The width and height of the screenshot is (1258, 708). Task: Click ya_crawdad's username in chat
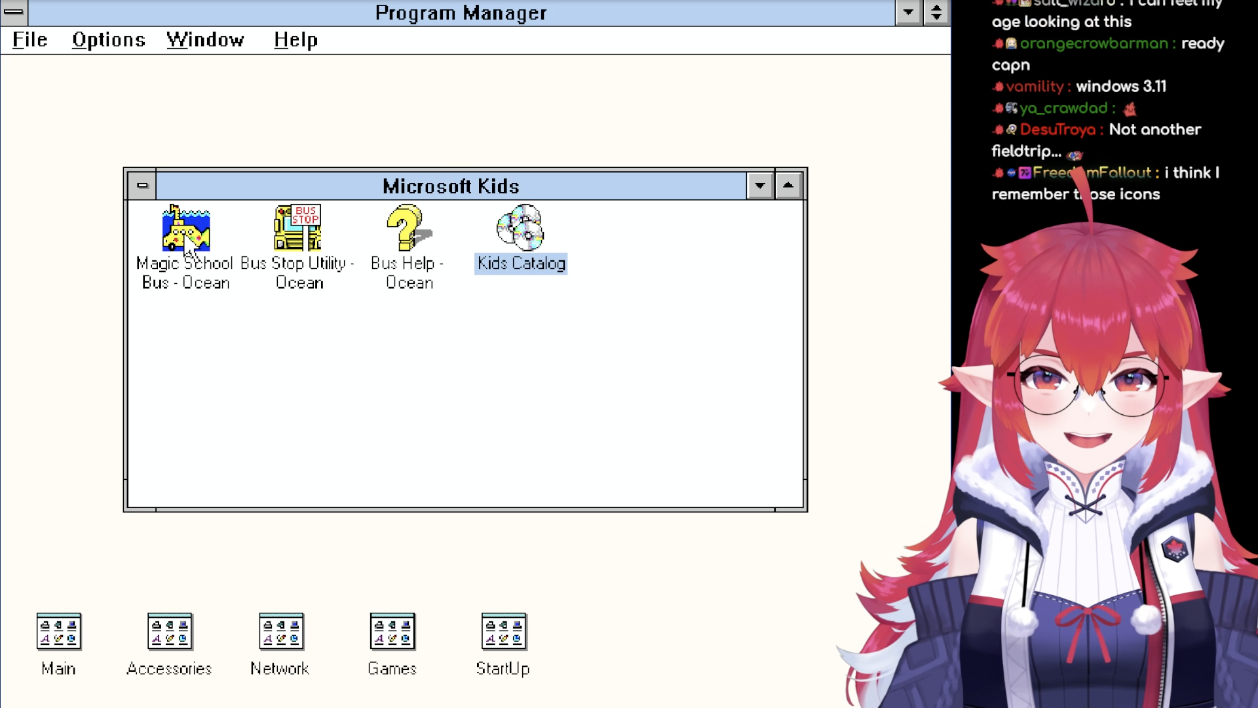click(1063, 108)
